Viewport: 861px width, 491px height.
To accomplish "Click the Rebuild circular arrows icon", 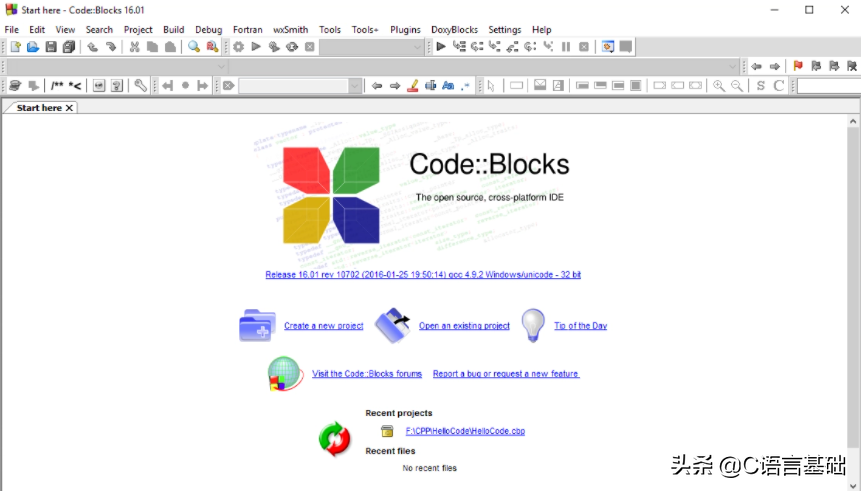I will click(292, 47).
